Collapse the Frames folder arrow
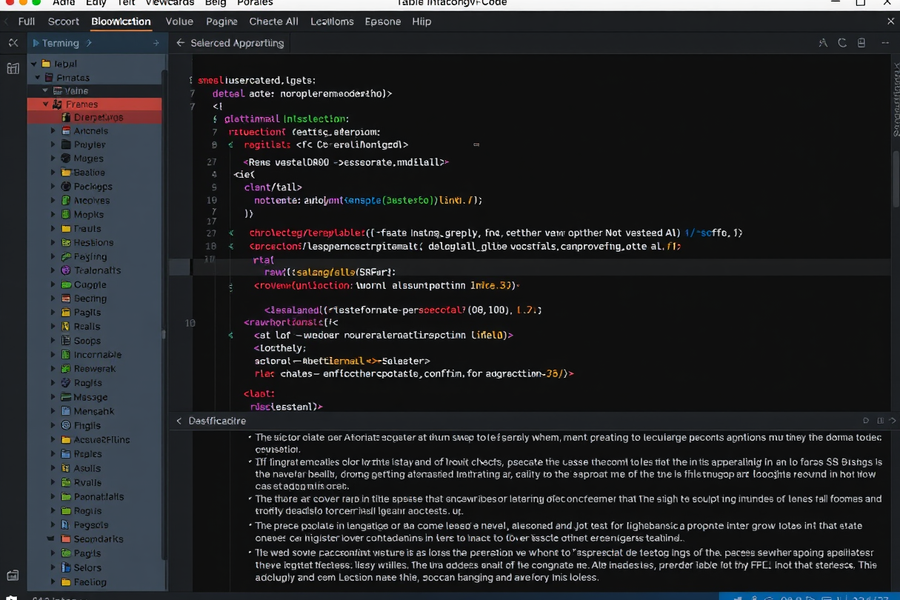The image size is (900, 600). tap(46, 104)
